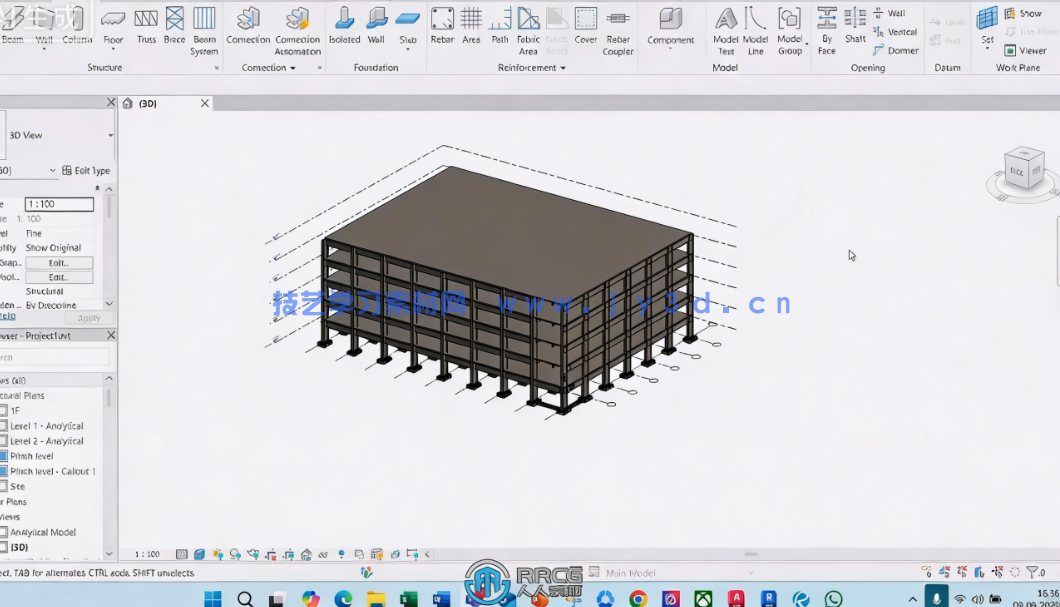Click the Beam System tool
1060x607 pixels.
[x=204, y=29]
